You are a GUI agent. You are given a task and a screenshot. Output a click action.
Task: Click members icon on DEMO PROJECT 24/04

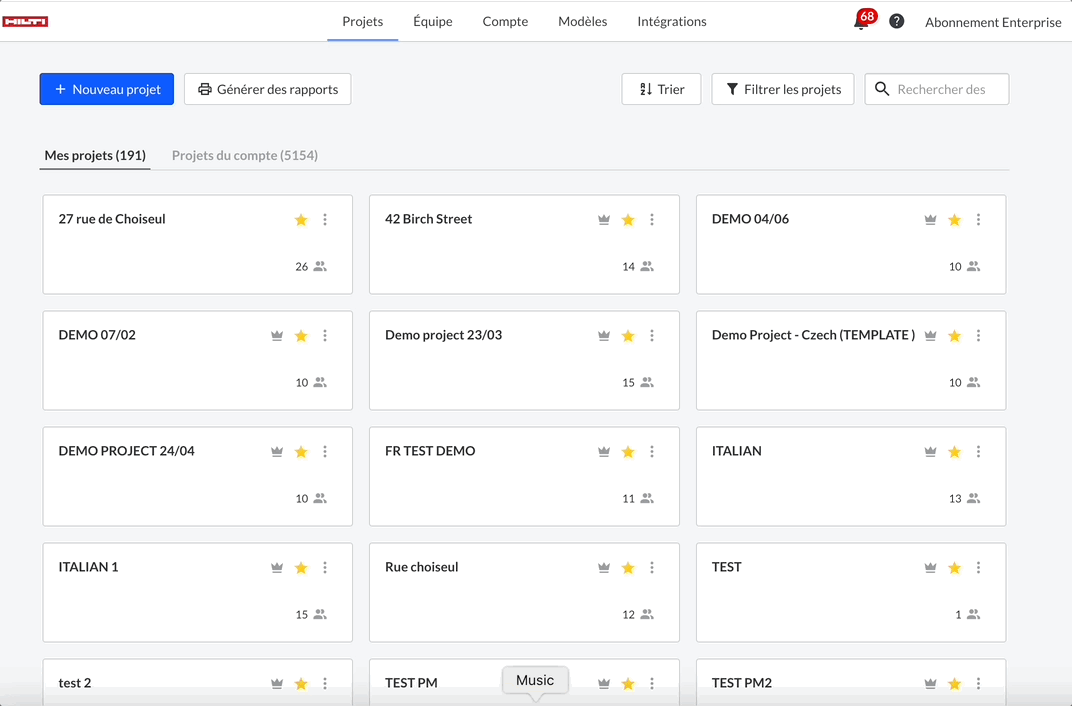point(320,499)
